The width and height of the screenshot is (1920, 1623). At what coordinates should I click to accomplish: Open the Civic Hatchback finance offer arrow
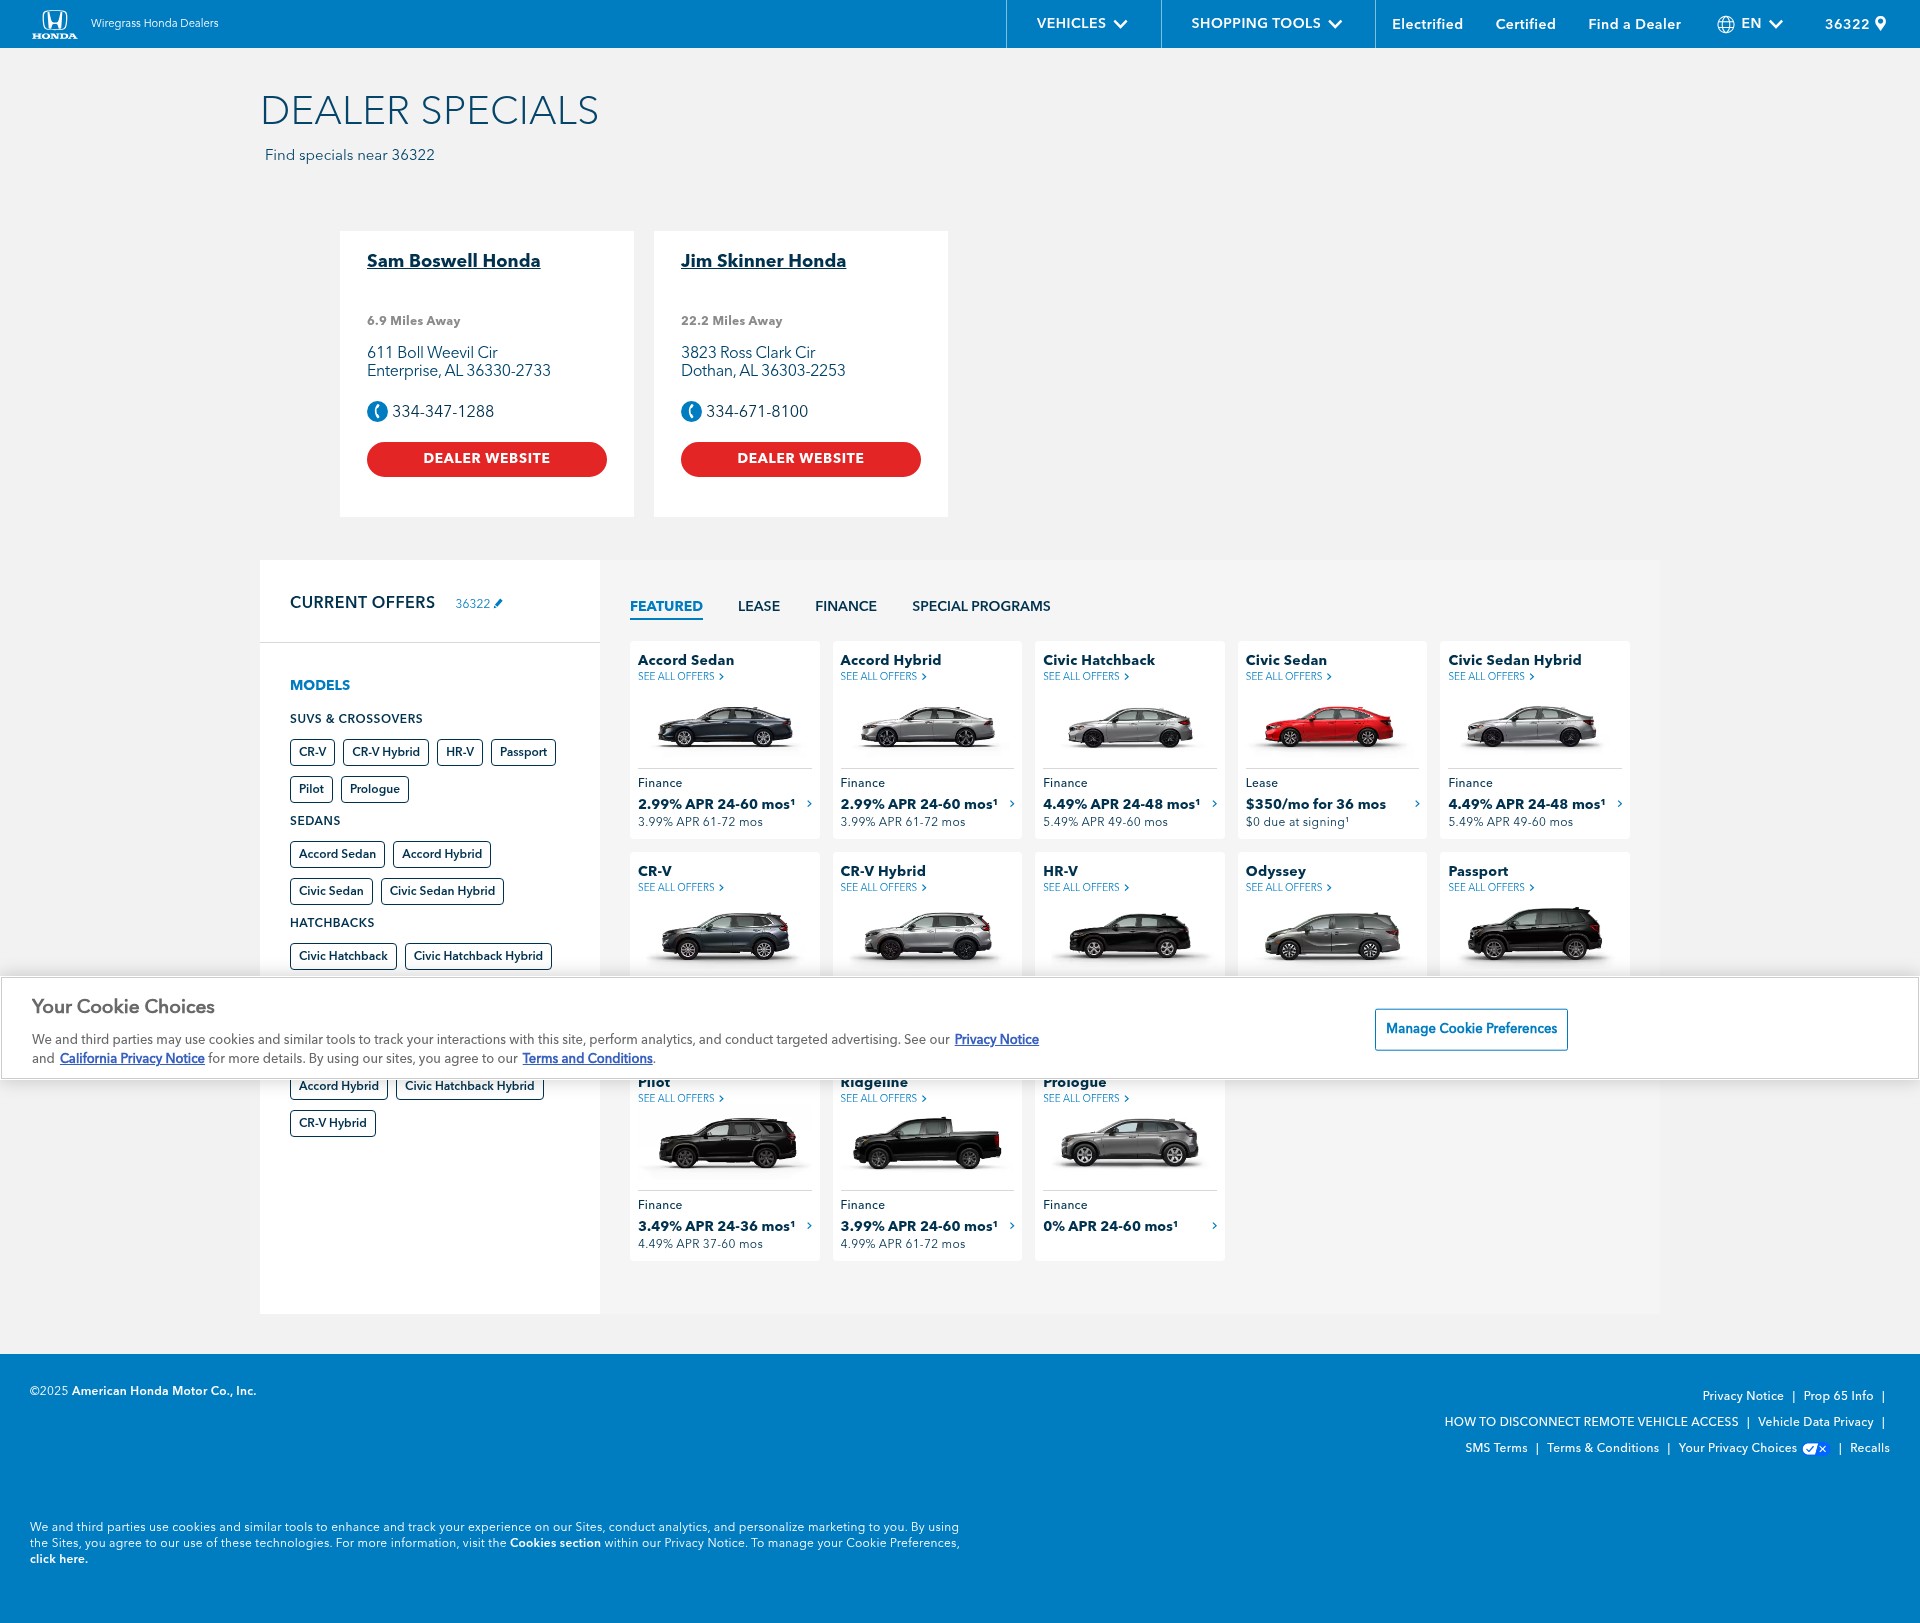tap(1214, 804)
